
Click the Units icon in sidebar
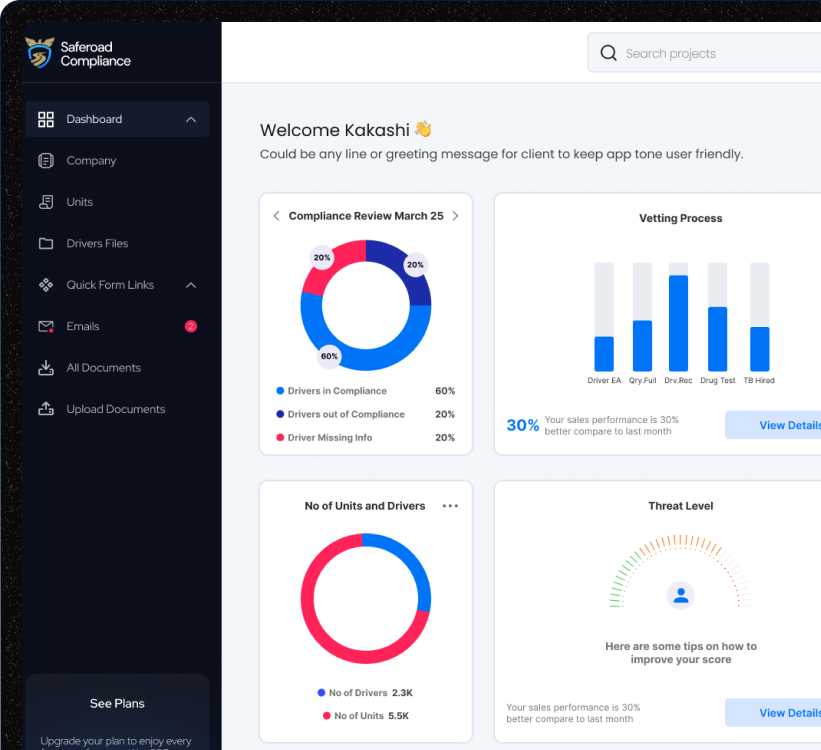[46, 202]
